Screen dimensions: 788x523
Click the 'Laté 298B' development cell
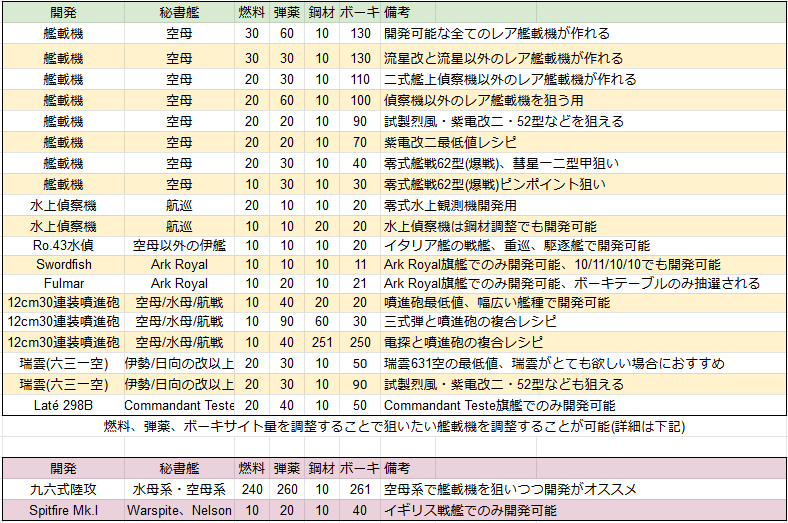pos(63,405)
